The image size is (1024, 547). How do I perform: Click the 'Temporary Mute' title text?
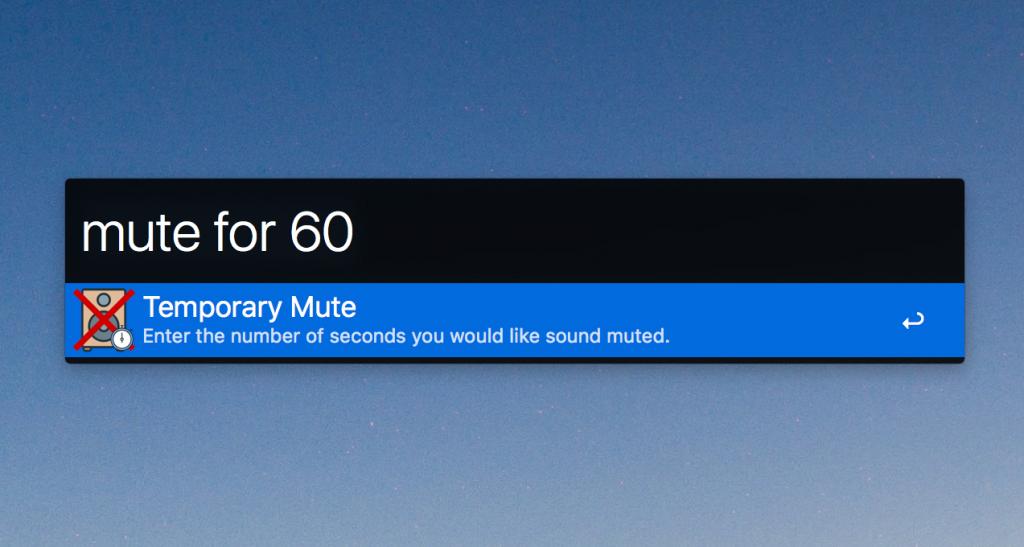tap(249, 307)
